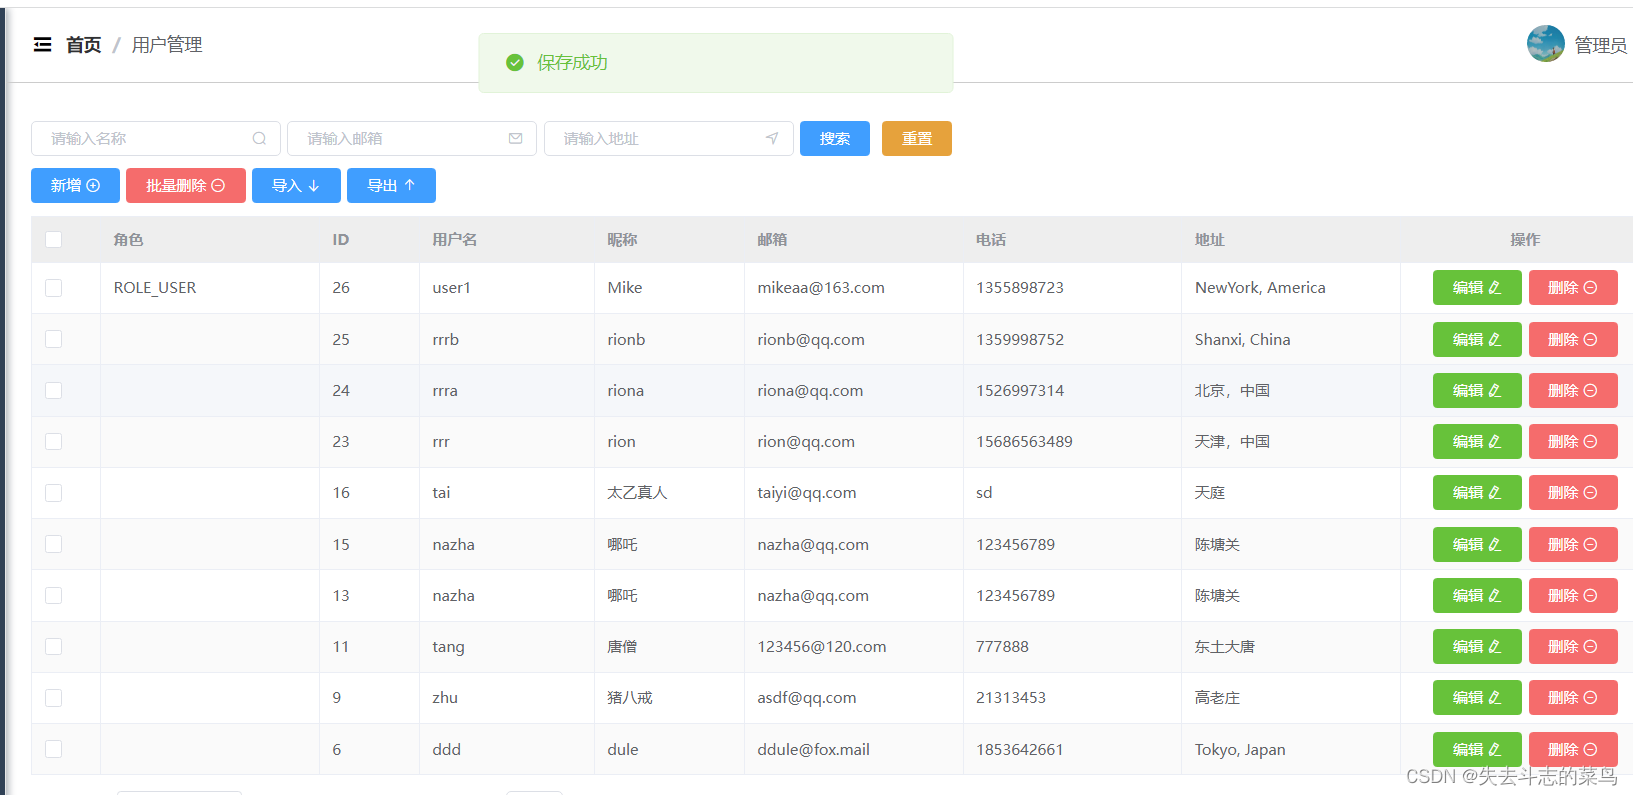Image resolution: width=1633 pixels, height=795 pixels.
Task: Check the box for ddd row
Action: click(x=54, y=749)
